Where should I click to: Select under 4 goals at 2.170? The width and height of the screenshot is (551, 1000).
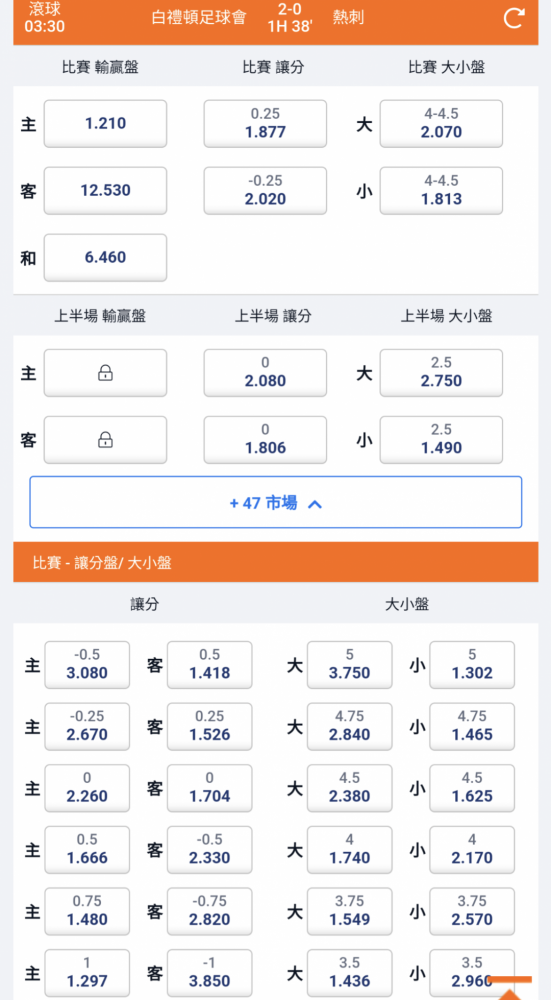tap(472, 850)
